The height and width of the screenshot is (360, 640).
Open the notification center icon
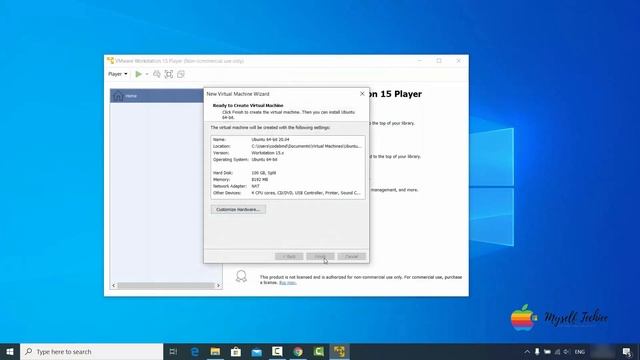click(627, 351)
